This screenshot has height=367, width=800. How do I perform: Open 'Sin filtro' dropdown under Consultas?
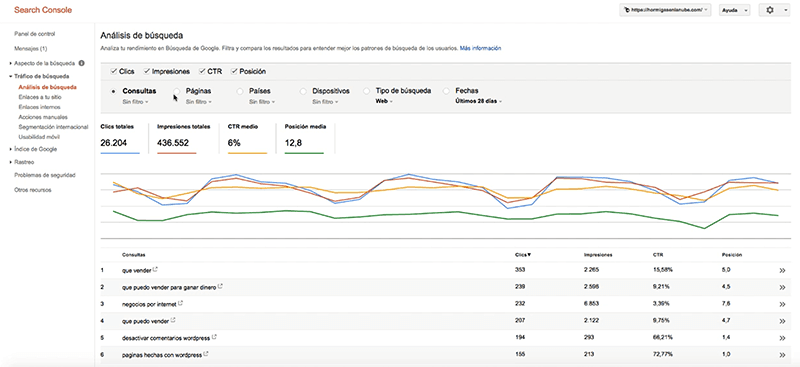pos(135,102)
